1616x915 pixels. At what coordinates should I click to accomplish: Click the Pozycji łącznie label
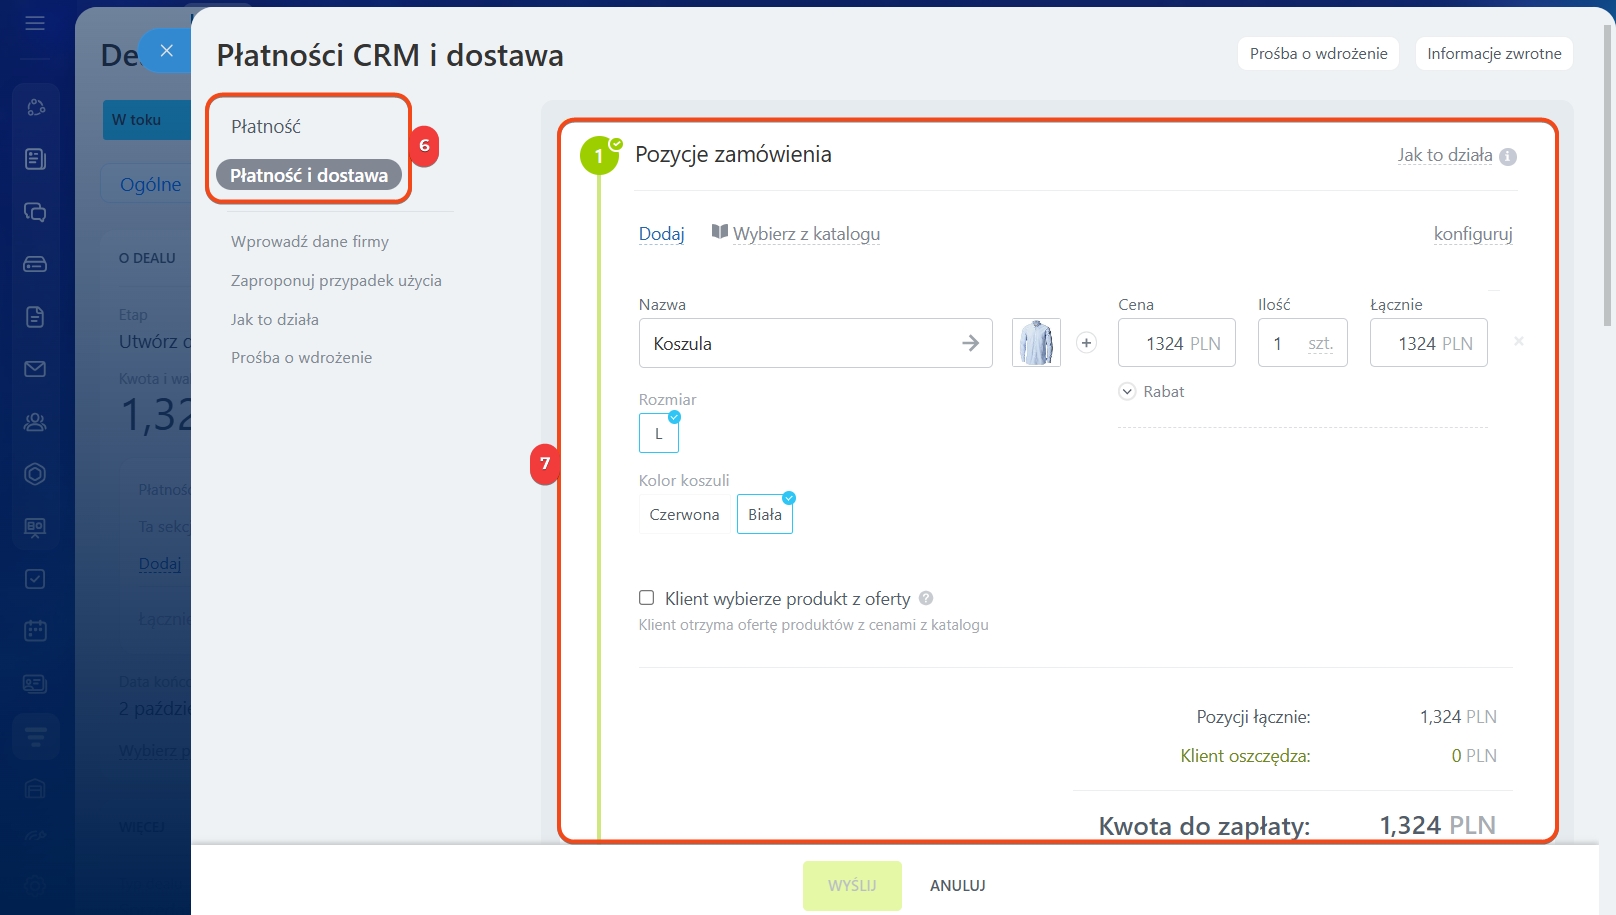(x=1253, y=717)
